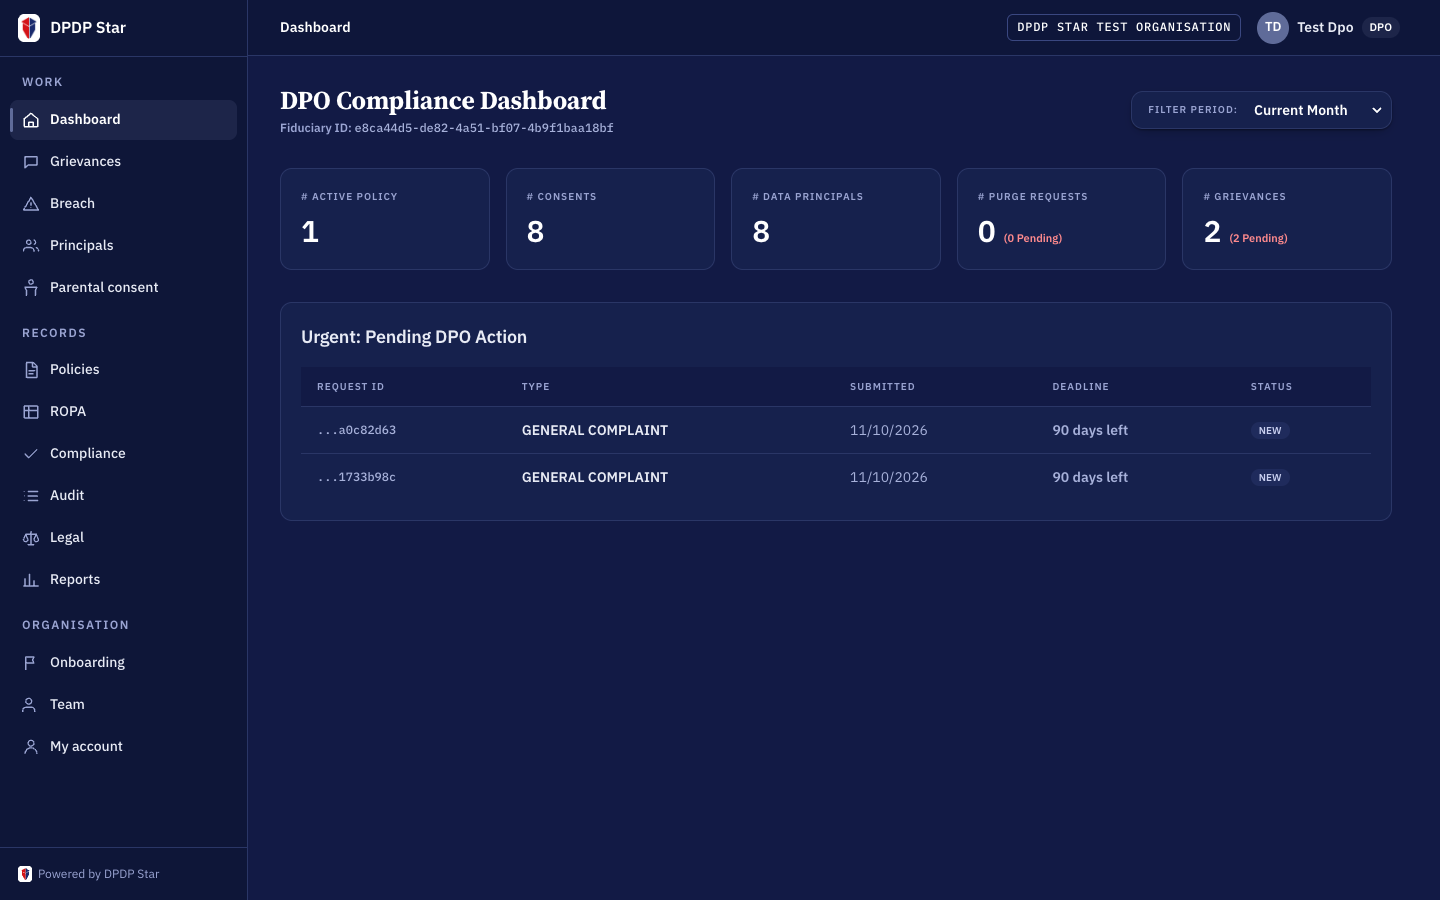Click the Compliance checkmark icon
The image size is (1440, 900).
pos(31,454)
